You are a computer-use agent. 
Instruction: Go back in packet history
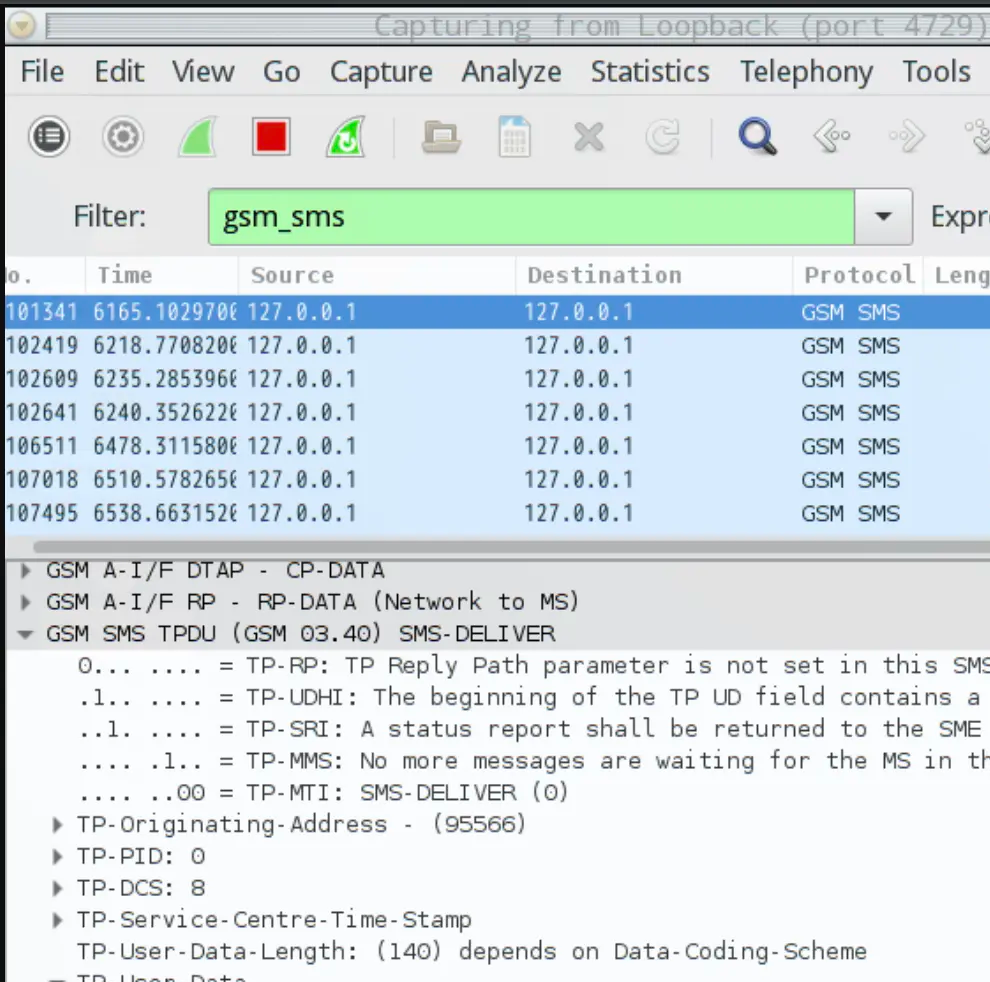click(831, 136)
